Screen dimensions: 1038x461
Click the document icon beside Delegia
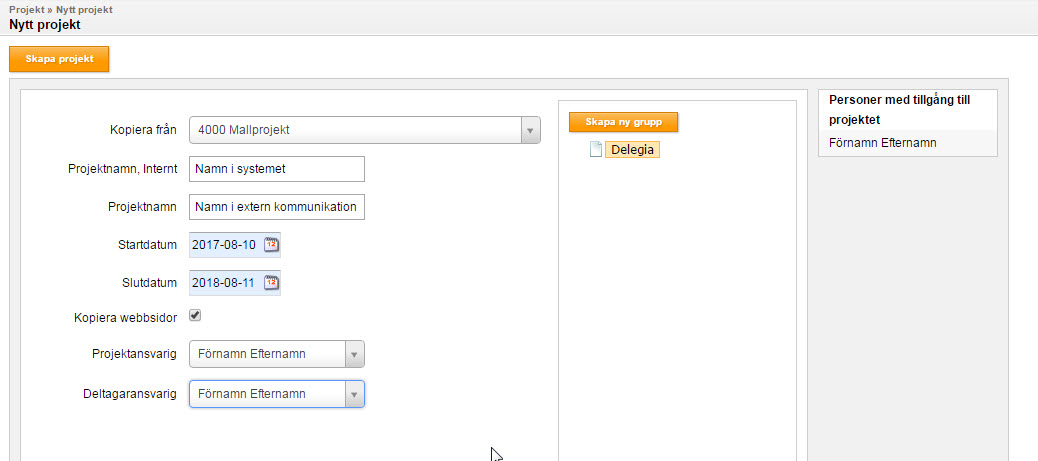[595, 150]
